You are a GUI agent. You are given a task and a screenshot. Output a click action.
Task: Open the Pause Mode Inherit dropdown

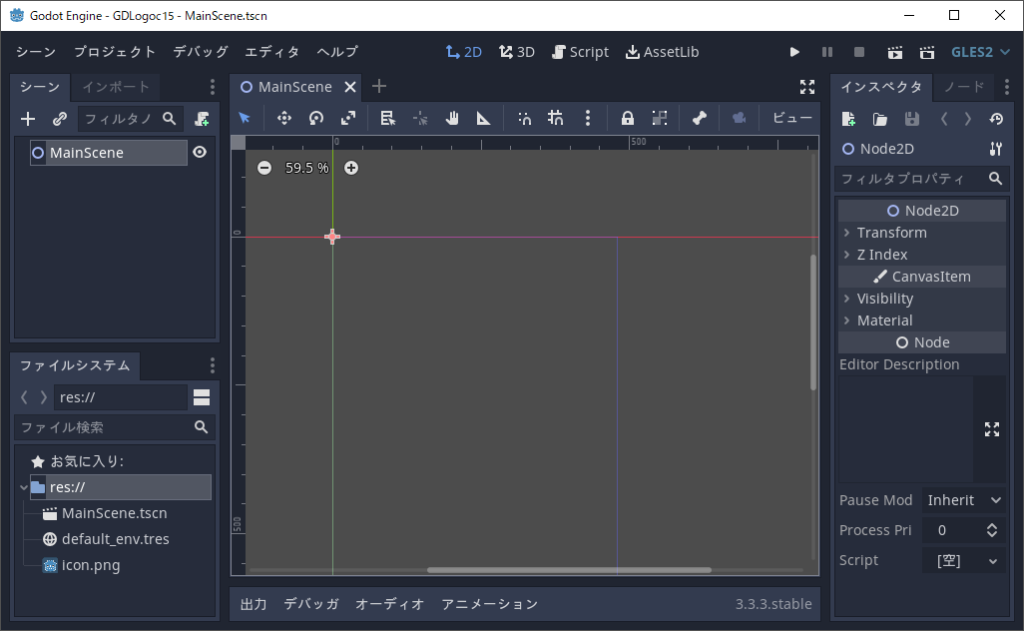click(964, 500)
